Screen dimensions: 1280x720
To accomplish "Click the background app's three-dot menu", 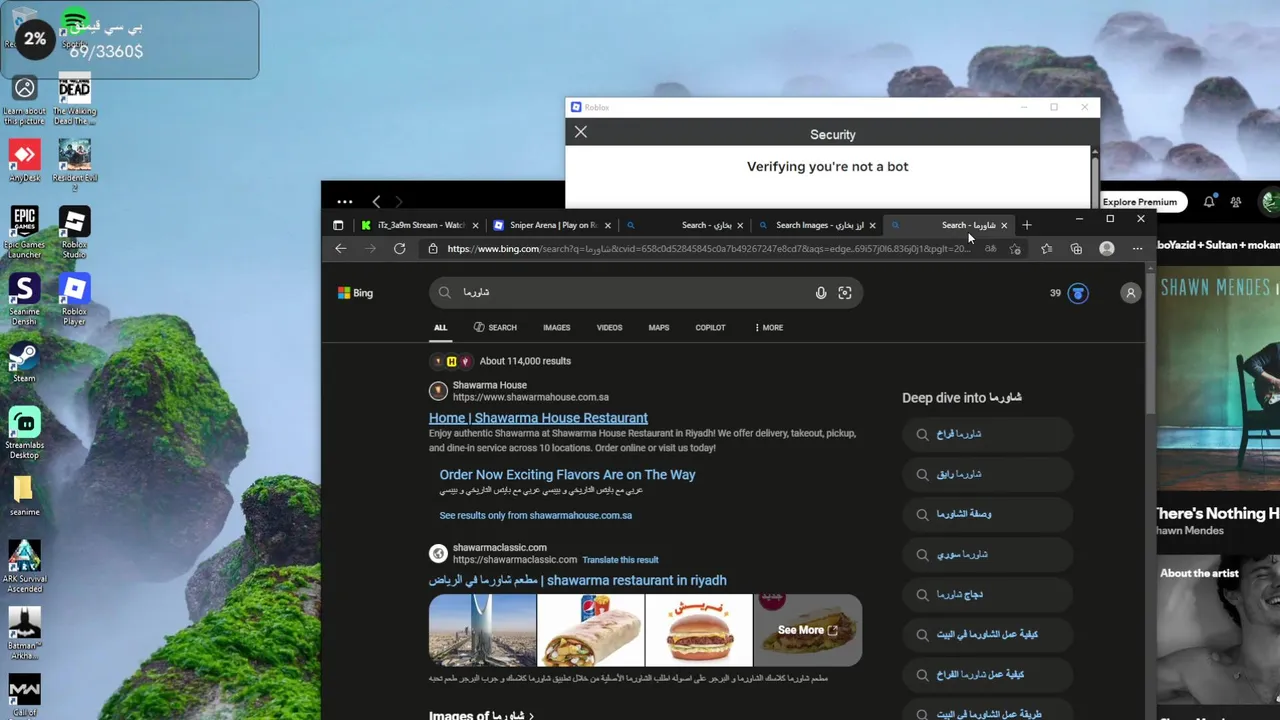I will pos(345,202).
